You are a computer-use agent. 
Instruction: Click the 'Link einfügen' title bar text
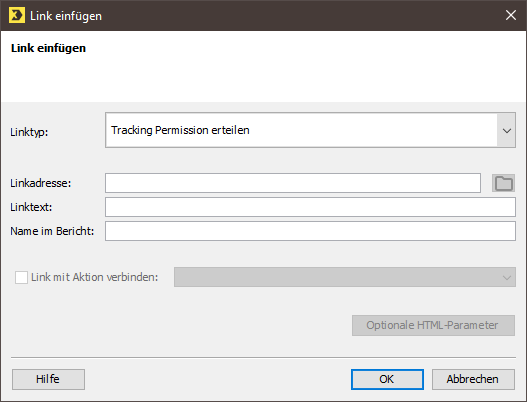[66, 16]
